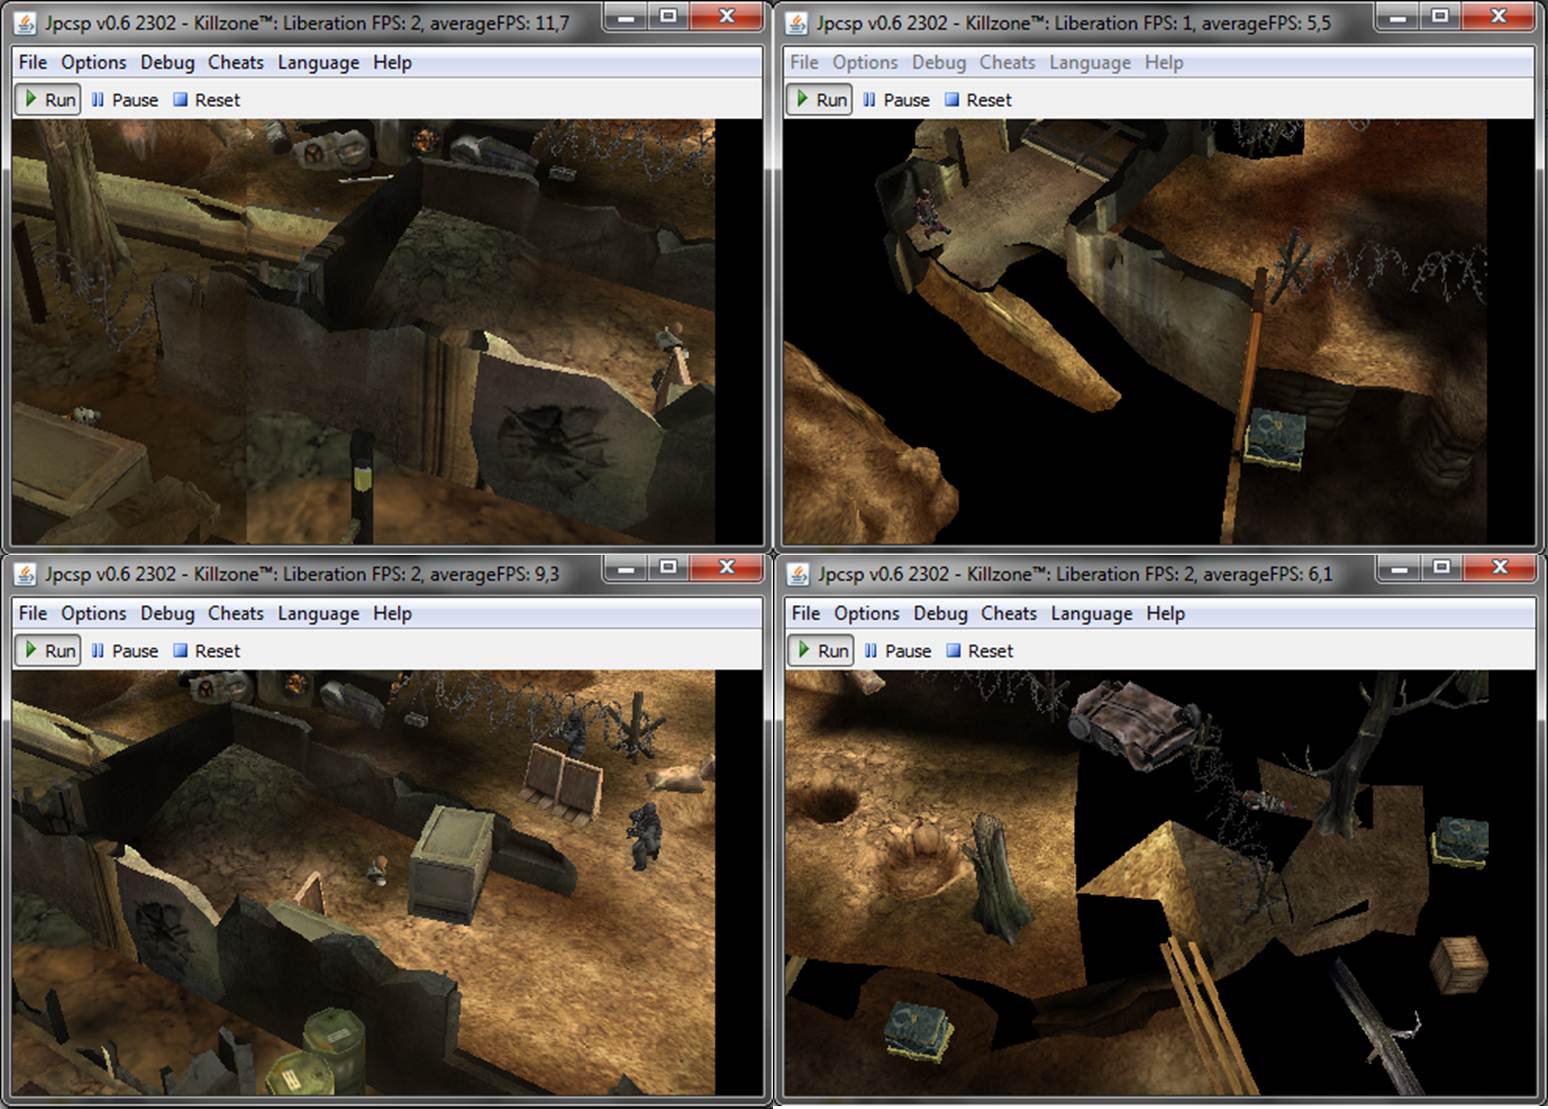Pause emulation in the averageFPS 5,5 window
1548x1109 pixels.
(x=897, y=100)
